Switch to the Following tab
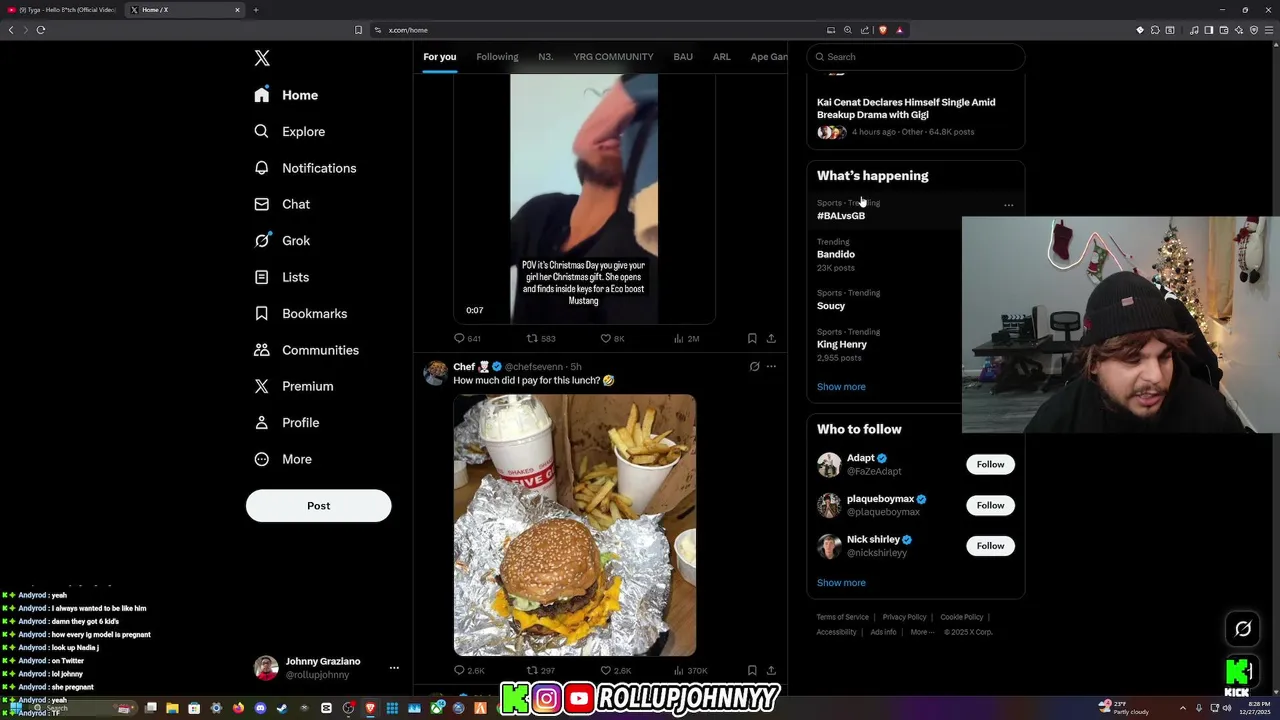Screen dimensions: 1280x720 point(497,57)
